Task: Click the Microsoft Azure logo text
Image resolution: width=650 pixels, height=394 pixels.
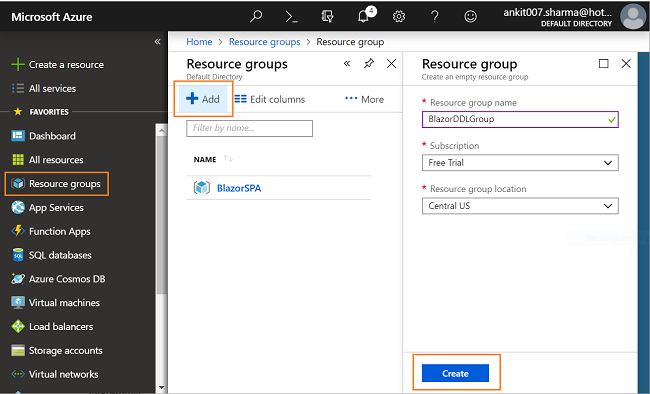Action: (52, 17)
